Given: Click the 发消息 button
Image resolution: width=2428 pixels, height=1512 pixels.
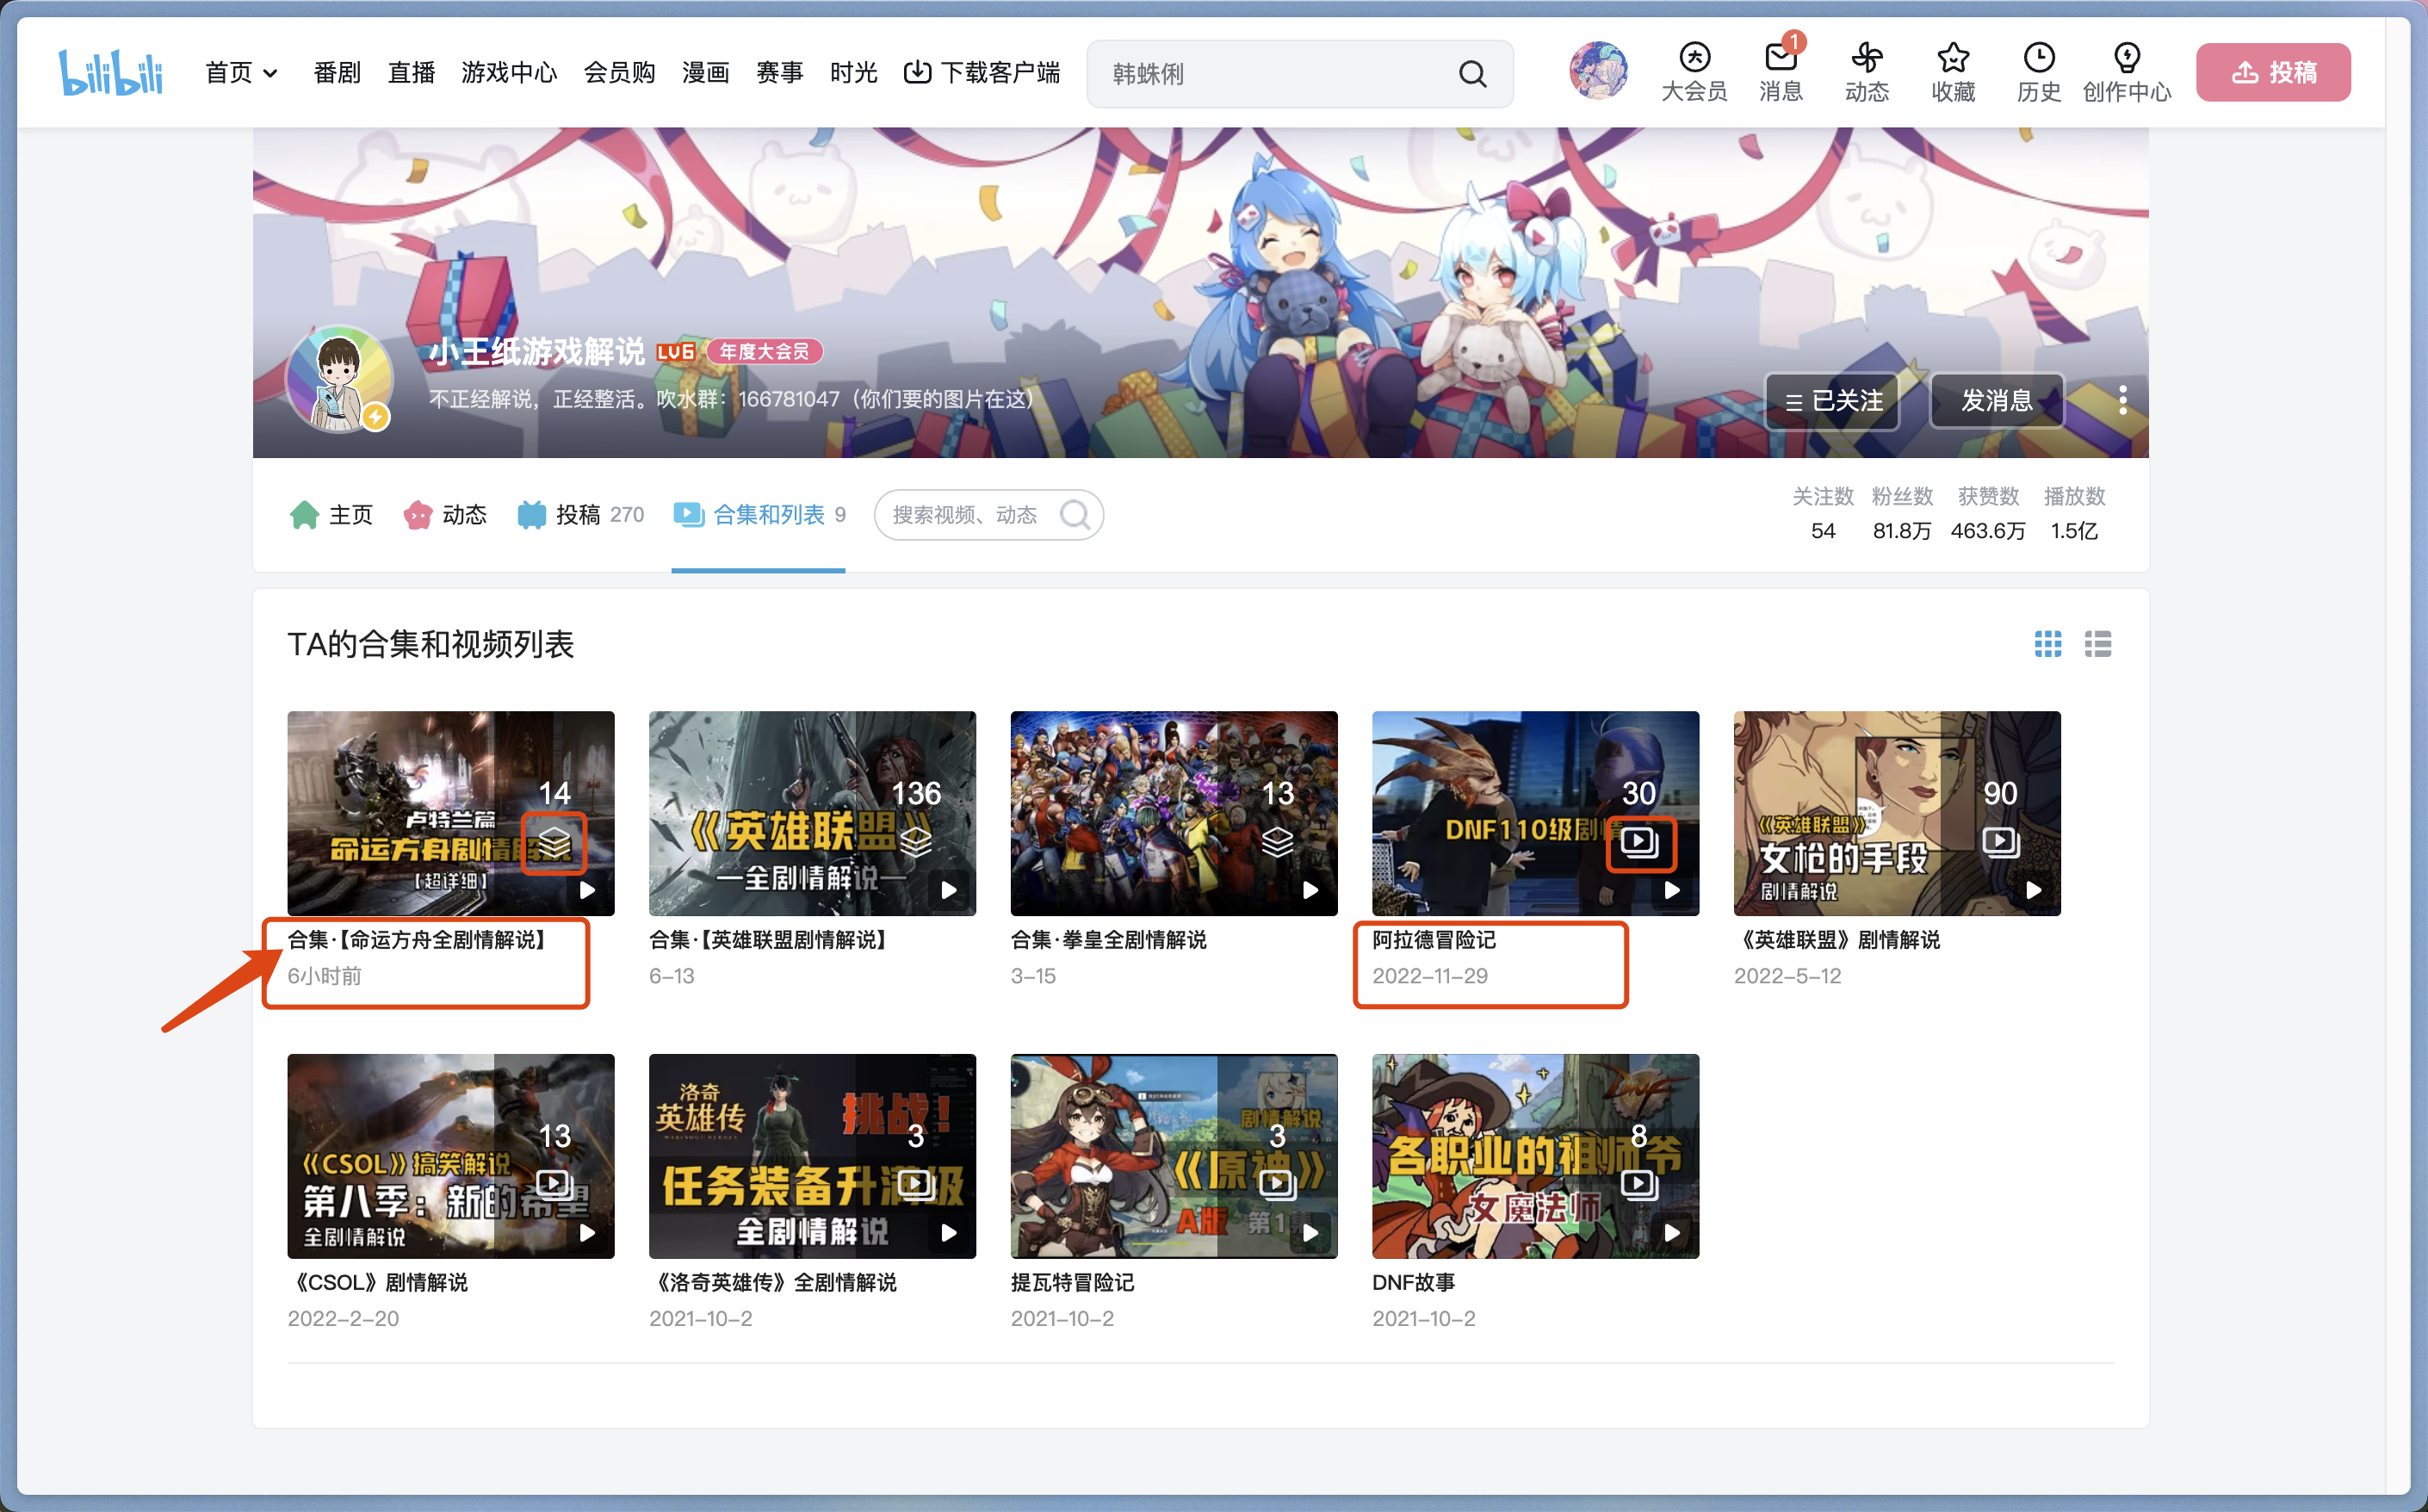Looking at the screenshot, I should click(x=1996, y=401).
